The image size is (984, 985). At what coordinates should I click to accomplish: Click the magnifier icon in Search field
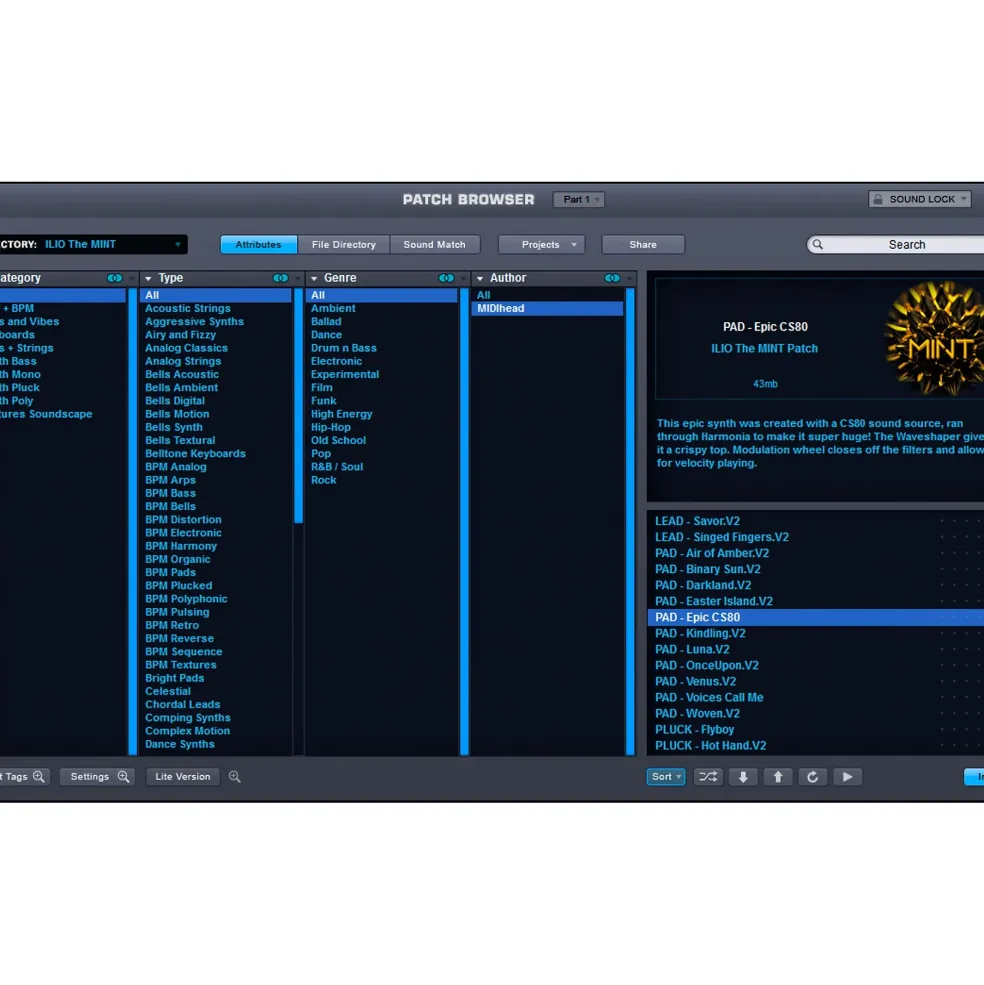pos(817,244)
